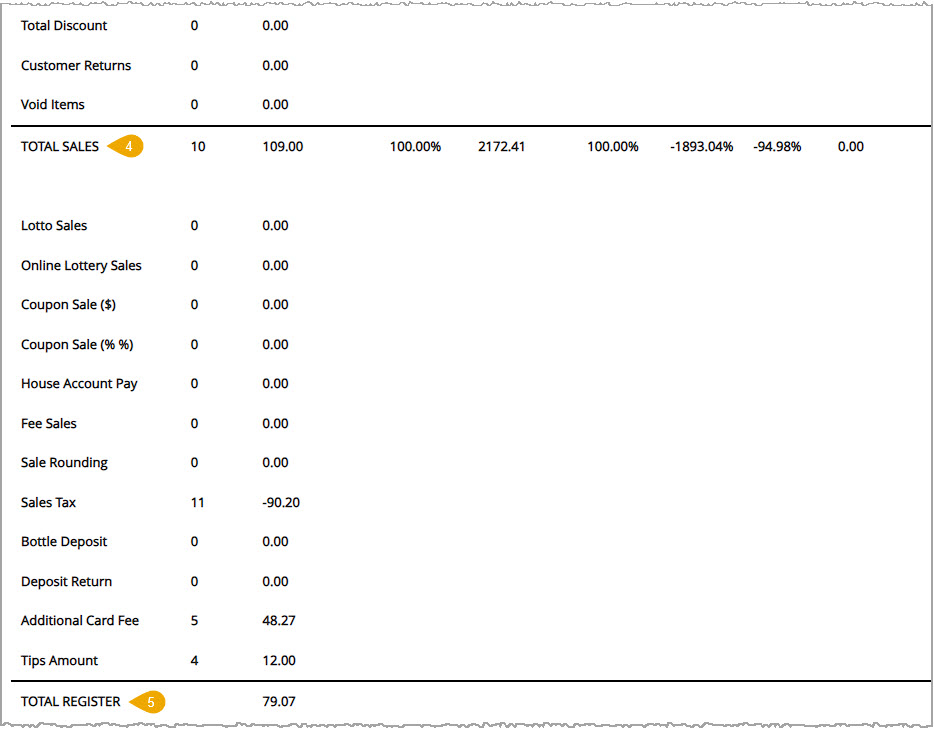934x729 pixels.
Task: Click the Customer Returns row label
Action: coord(75,65)
